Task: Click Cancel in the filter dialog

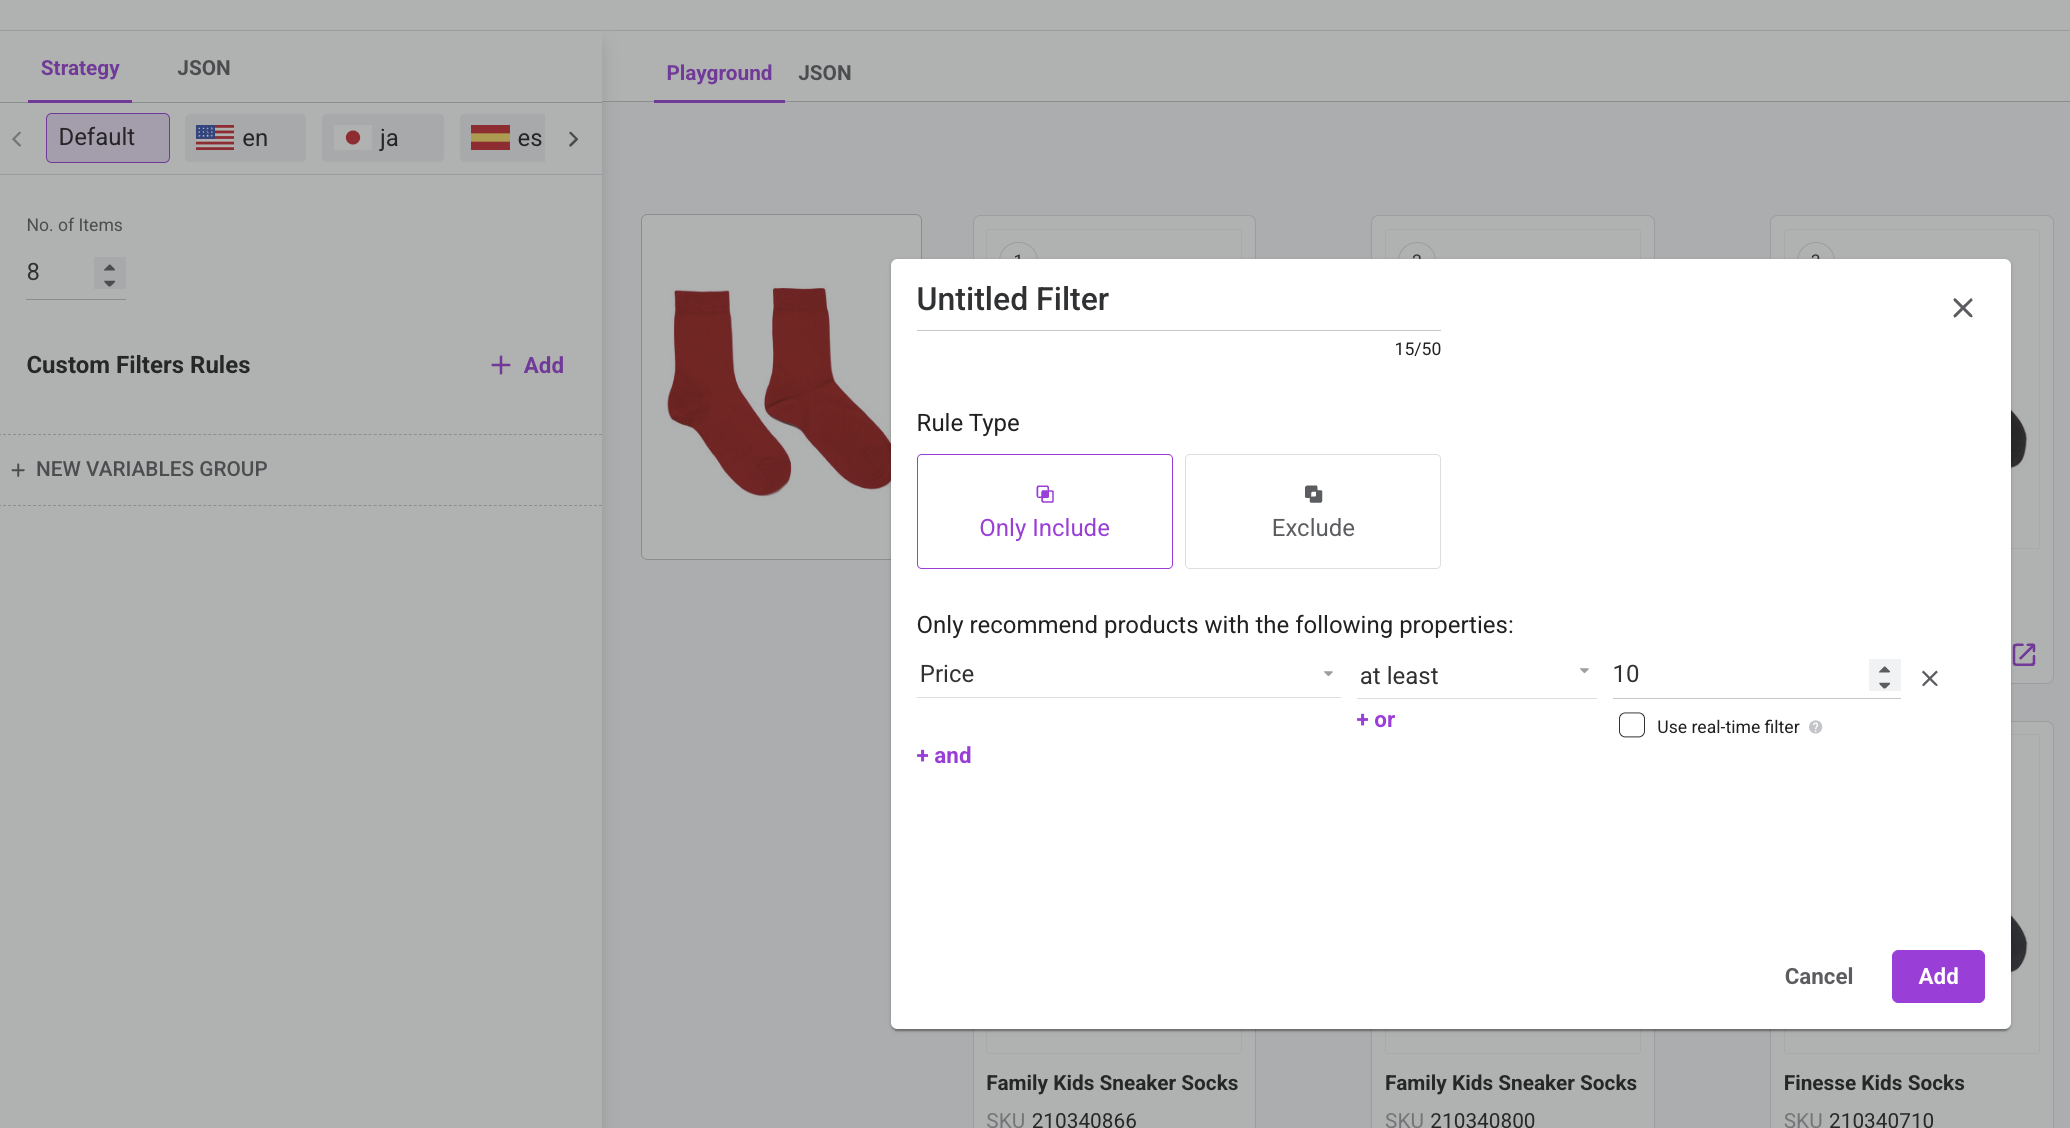Action: pos(1818,976)
